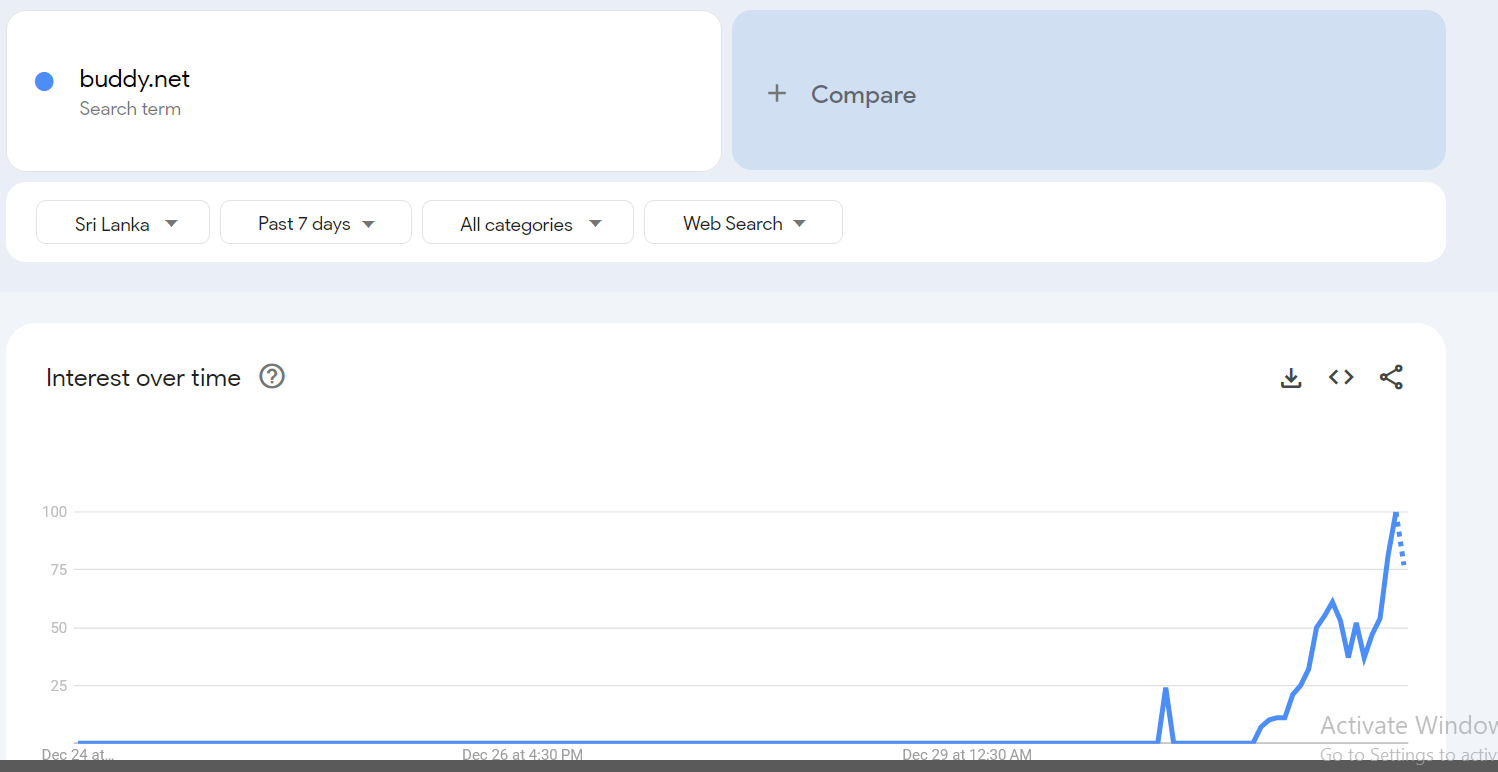Screen dimensions: 1498x772
Task: Open the Web Search type dropdown
Action: (x=743, y=223)
